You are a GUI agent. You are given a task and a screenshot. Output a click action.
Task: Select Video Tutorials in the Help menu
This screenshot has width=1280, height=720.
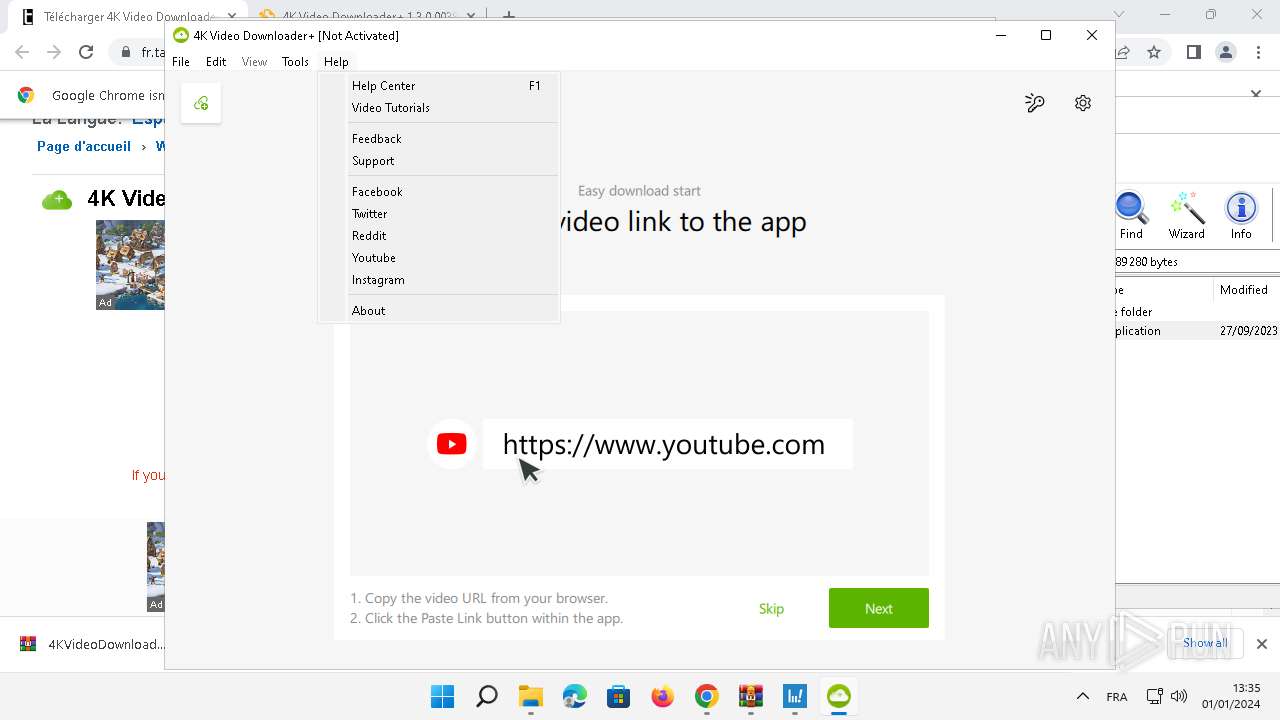pyautogui.click(x=439, y=108)
